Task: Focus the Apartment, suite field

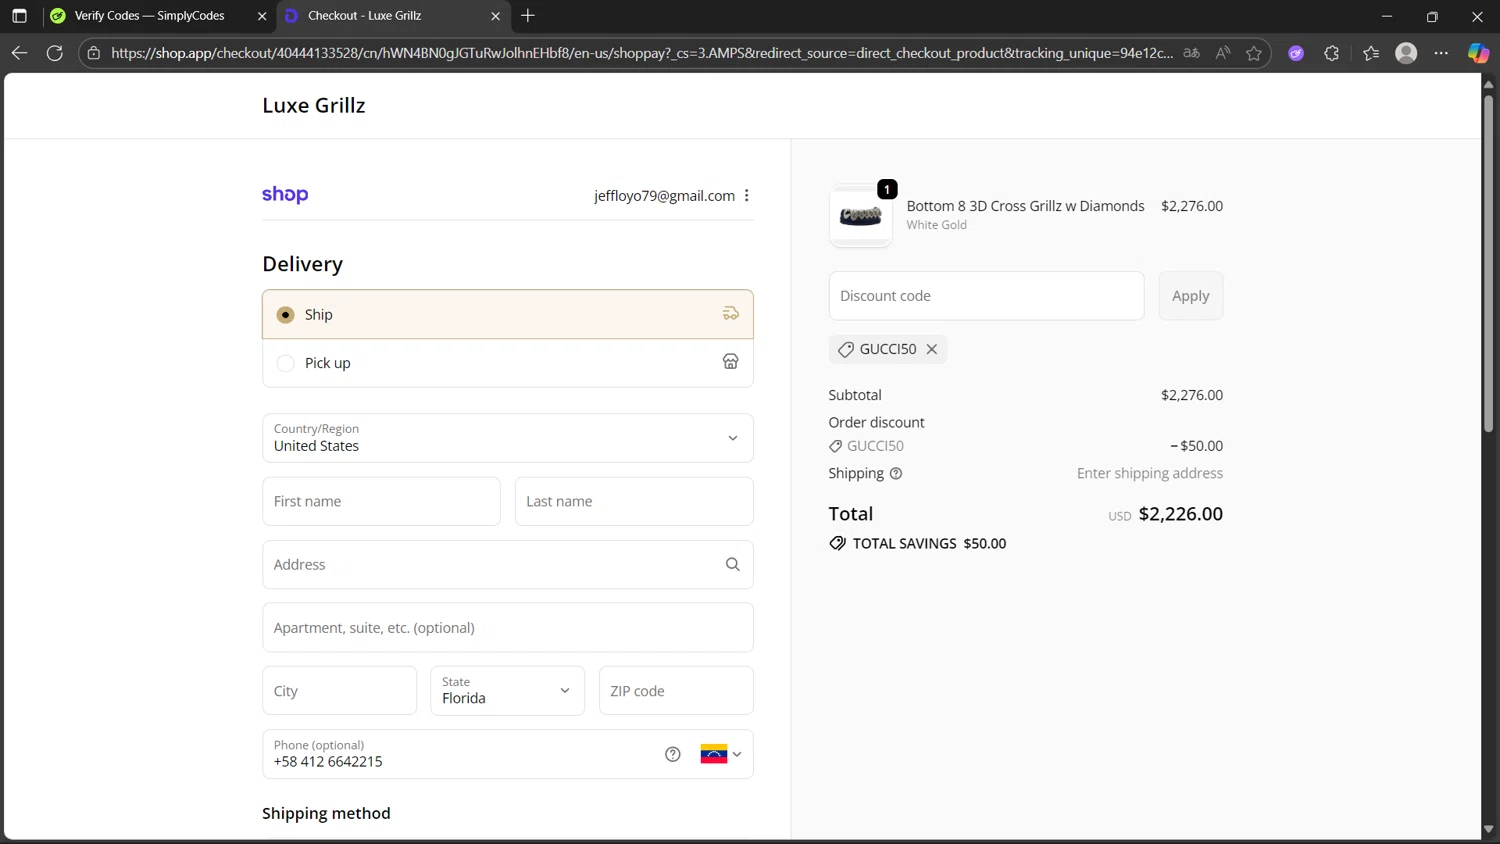Action: pos(508,628)
